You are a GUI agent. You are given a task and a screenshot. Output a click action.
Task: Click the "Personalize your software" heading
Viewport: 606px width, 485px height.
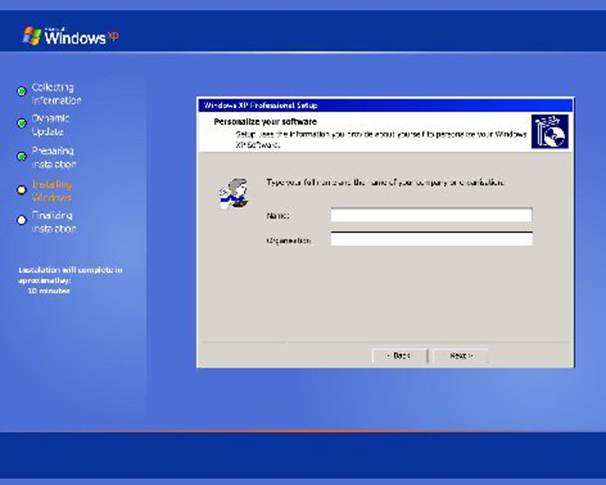click(265, 122)
